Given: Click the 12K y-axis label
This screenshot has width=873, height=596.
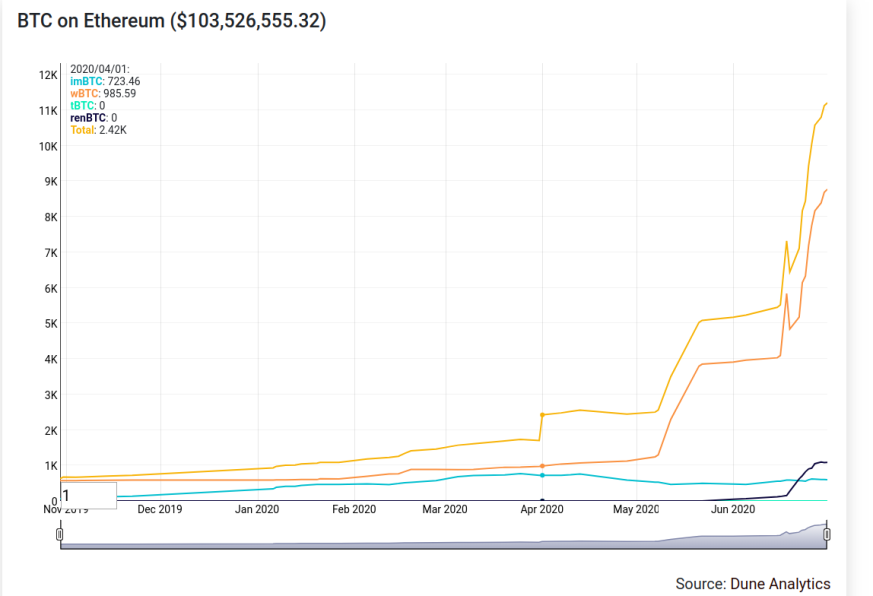Looking at the screenshot, I should pos(48,75).
